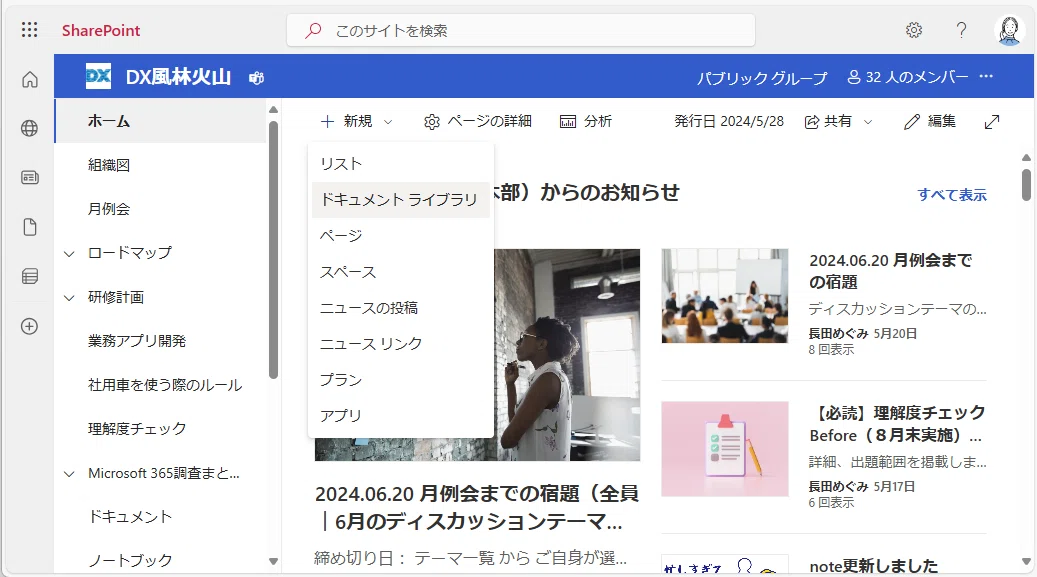Expand the 研修計画 nav section

coord(69,298)
